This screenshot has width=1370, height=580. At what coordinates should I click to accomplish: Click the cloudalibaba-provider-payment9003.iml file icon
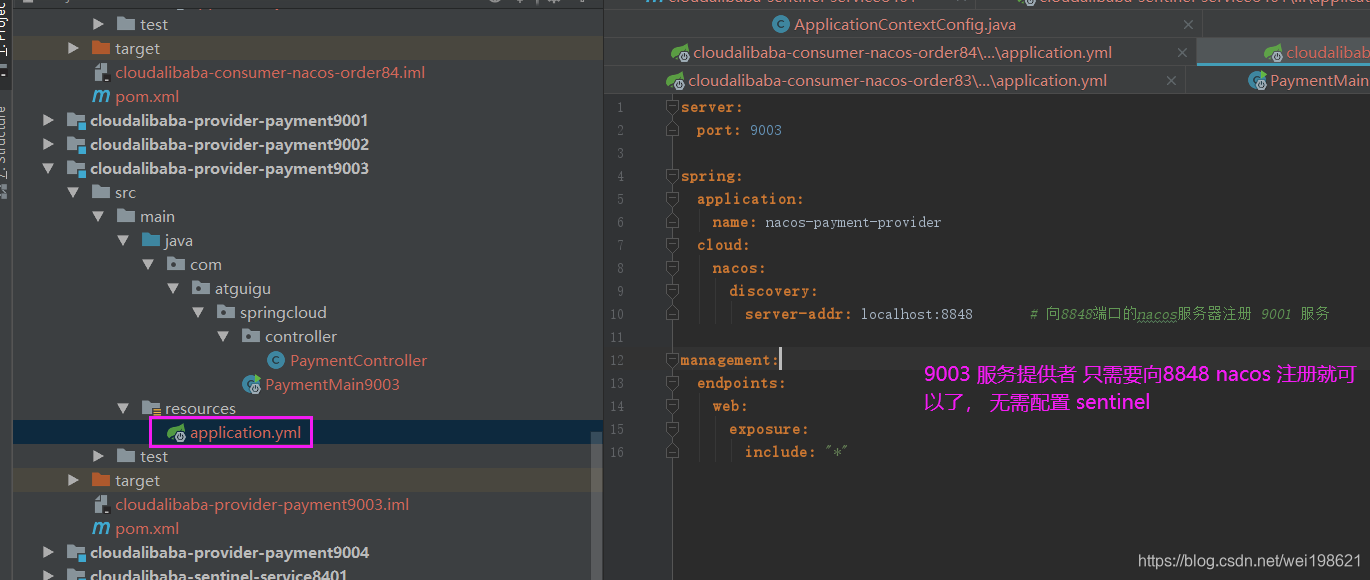(x=101, y=505)
